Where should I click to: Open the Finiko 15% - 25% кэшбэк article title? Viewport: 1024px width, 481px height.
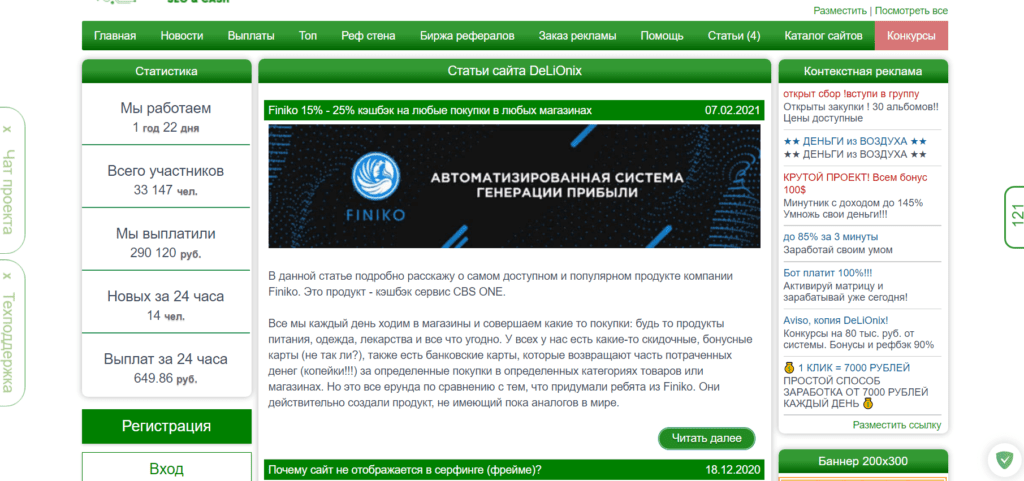(430, 110)
